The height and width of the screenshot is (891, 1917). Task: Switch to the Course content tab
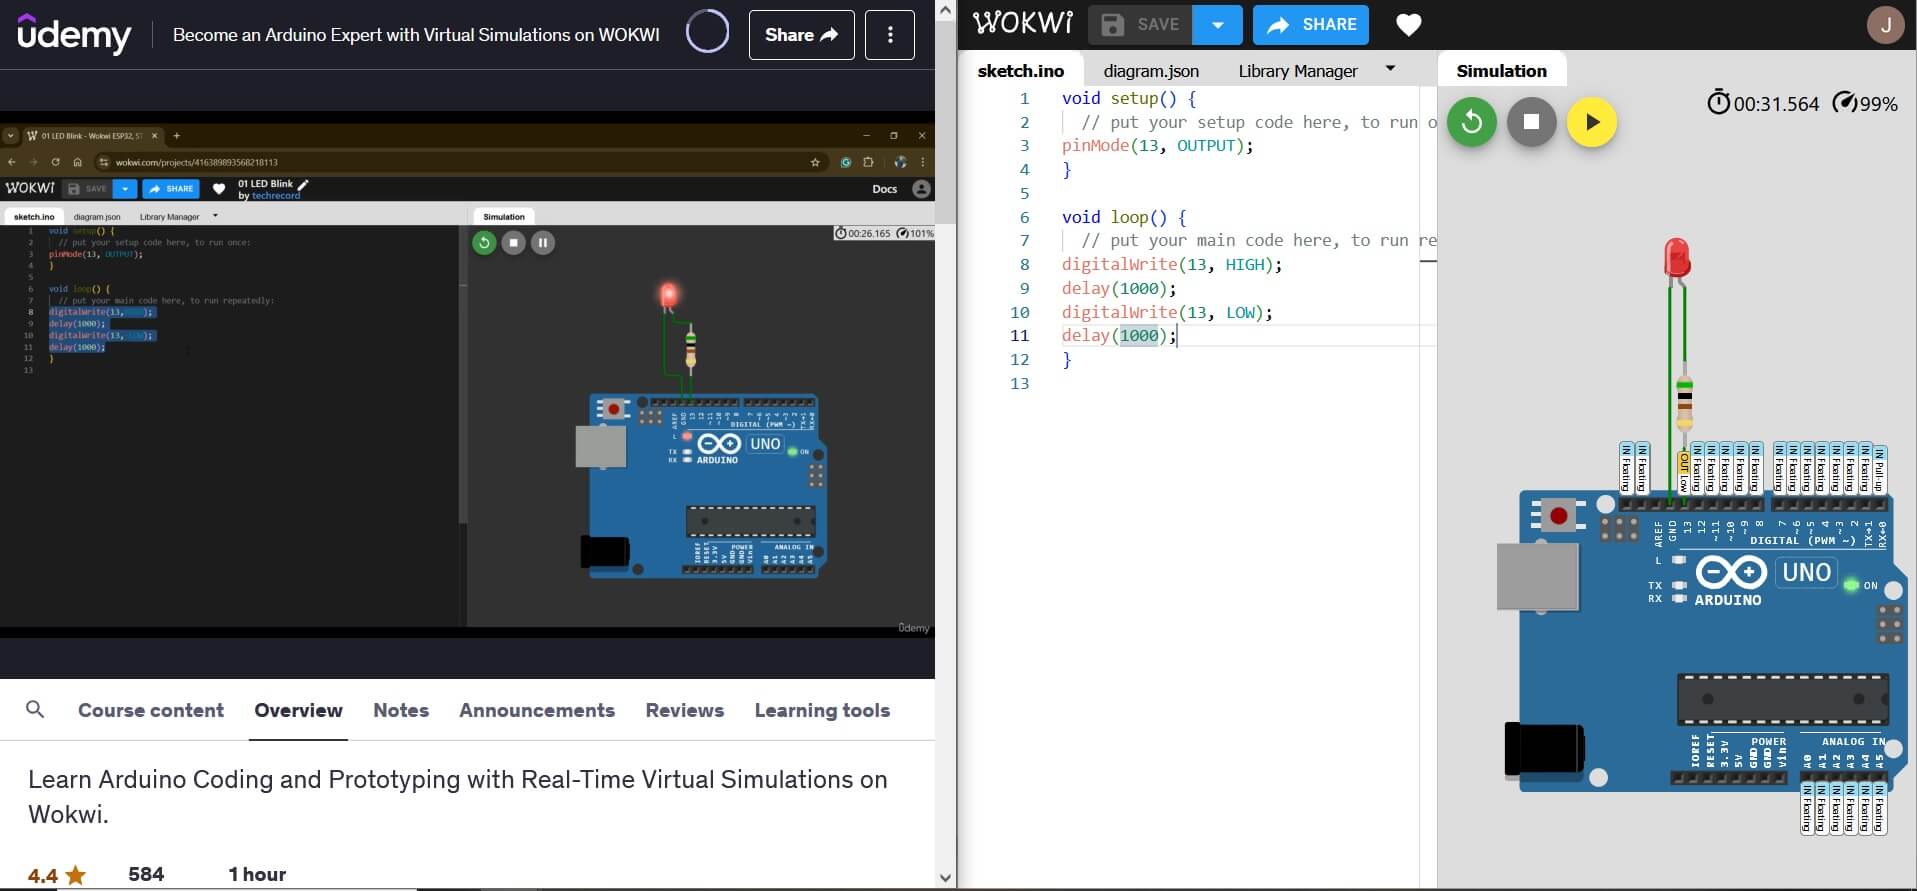coord(151,710)
